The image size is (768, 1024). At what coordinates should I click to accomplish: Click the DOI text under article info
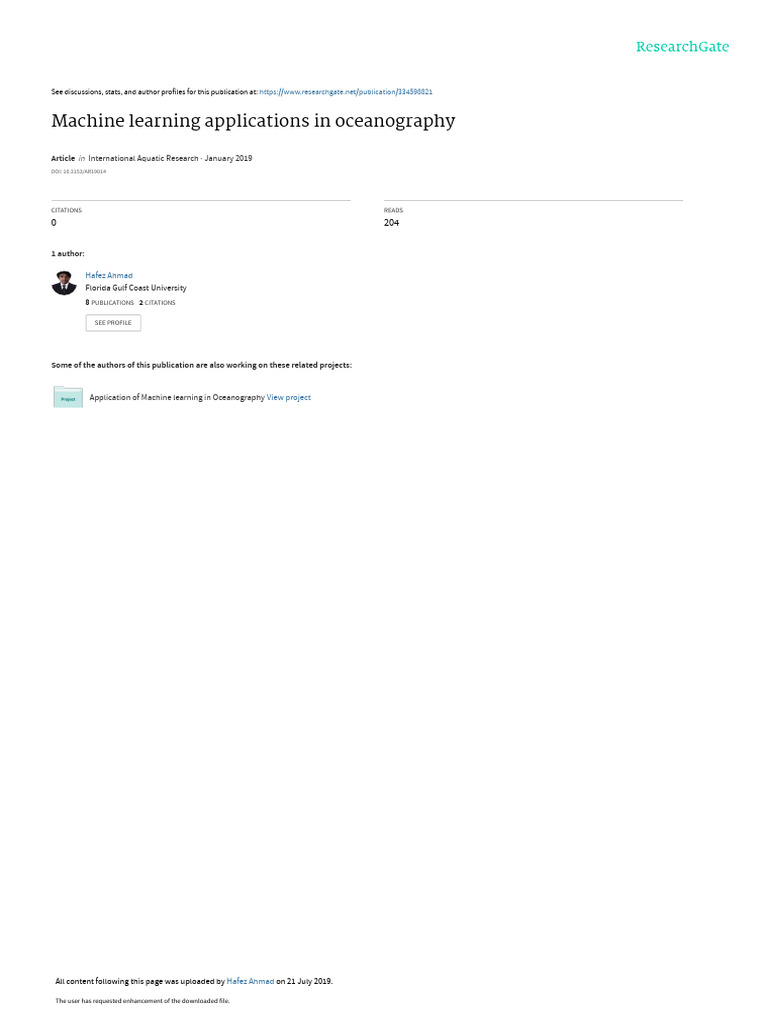point(78,172)
